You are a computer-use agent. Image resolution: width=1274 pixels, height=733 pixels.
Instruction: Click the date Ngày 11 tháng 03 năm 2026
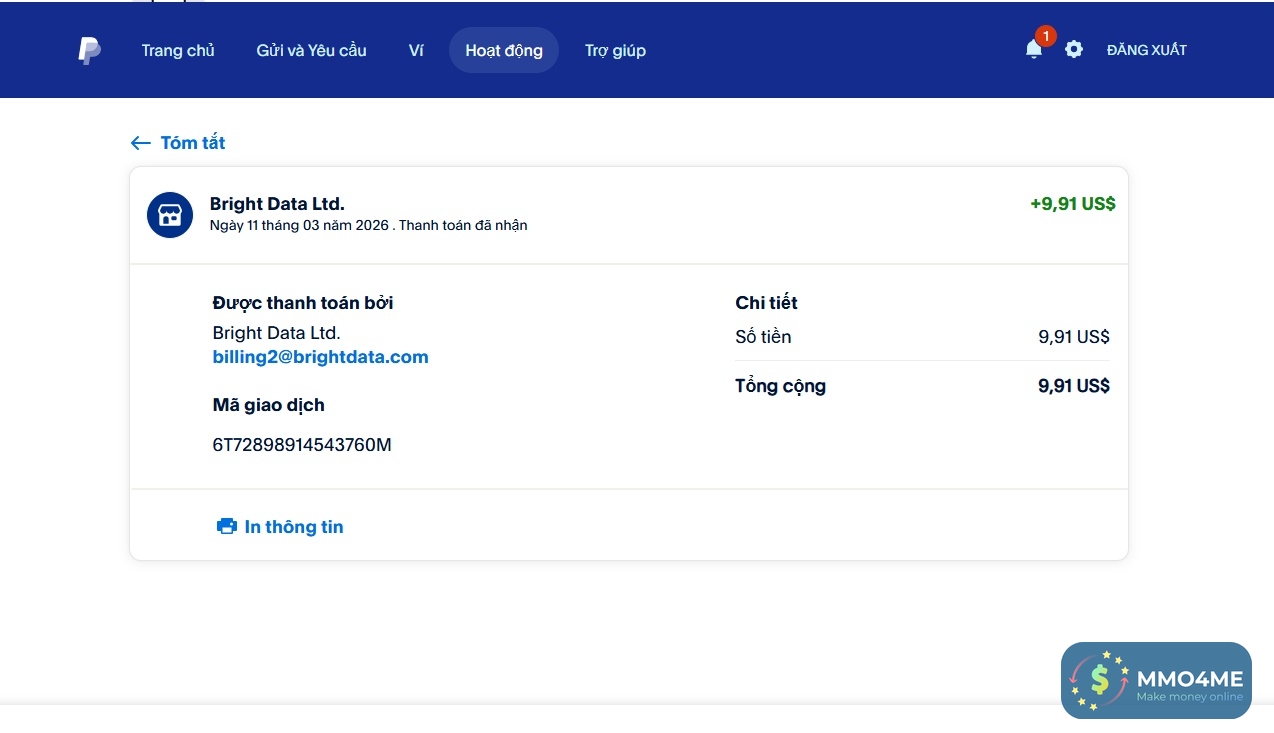point(300,226)
